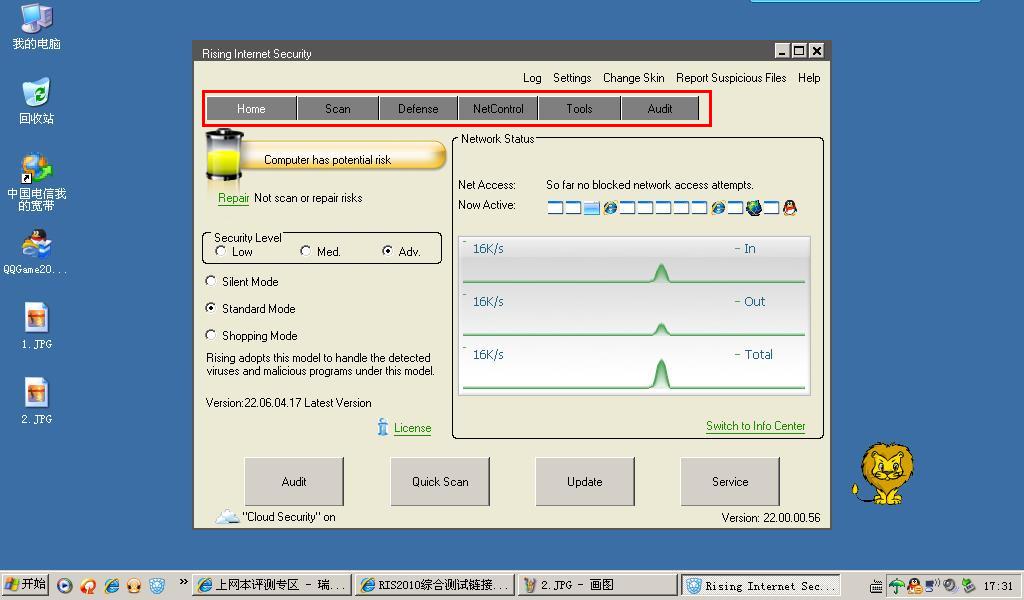Open the volume speaker tray icon

(x=950, y=586)
